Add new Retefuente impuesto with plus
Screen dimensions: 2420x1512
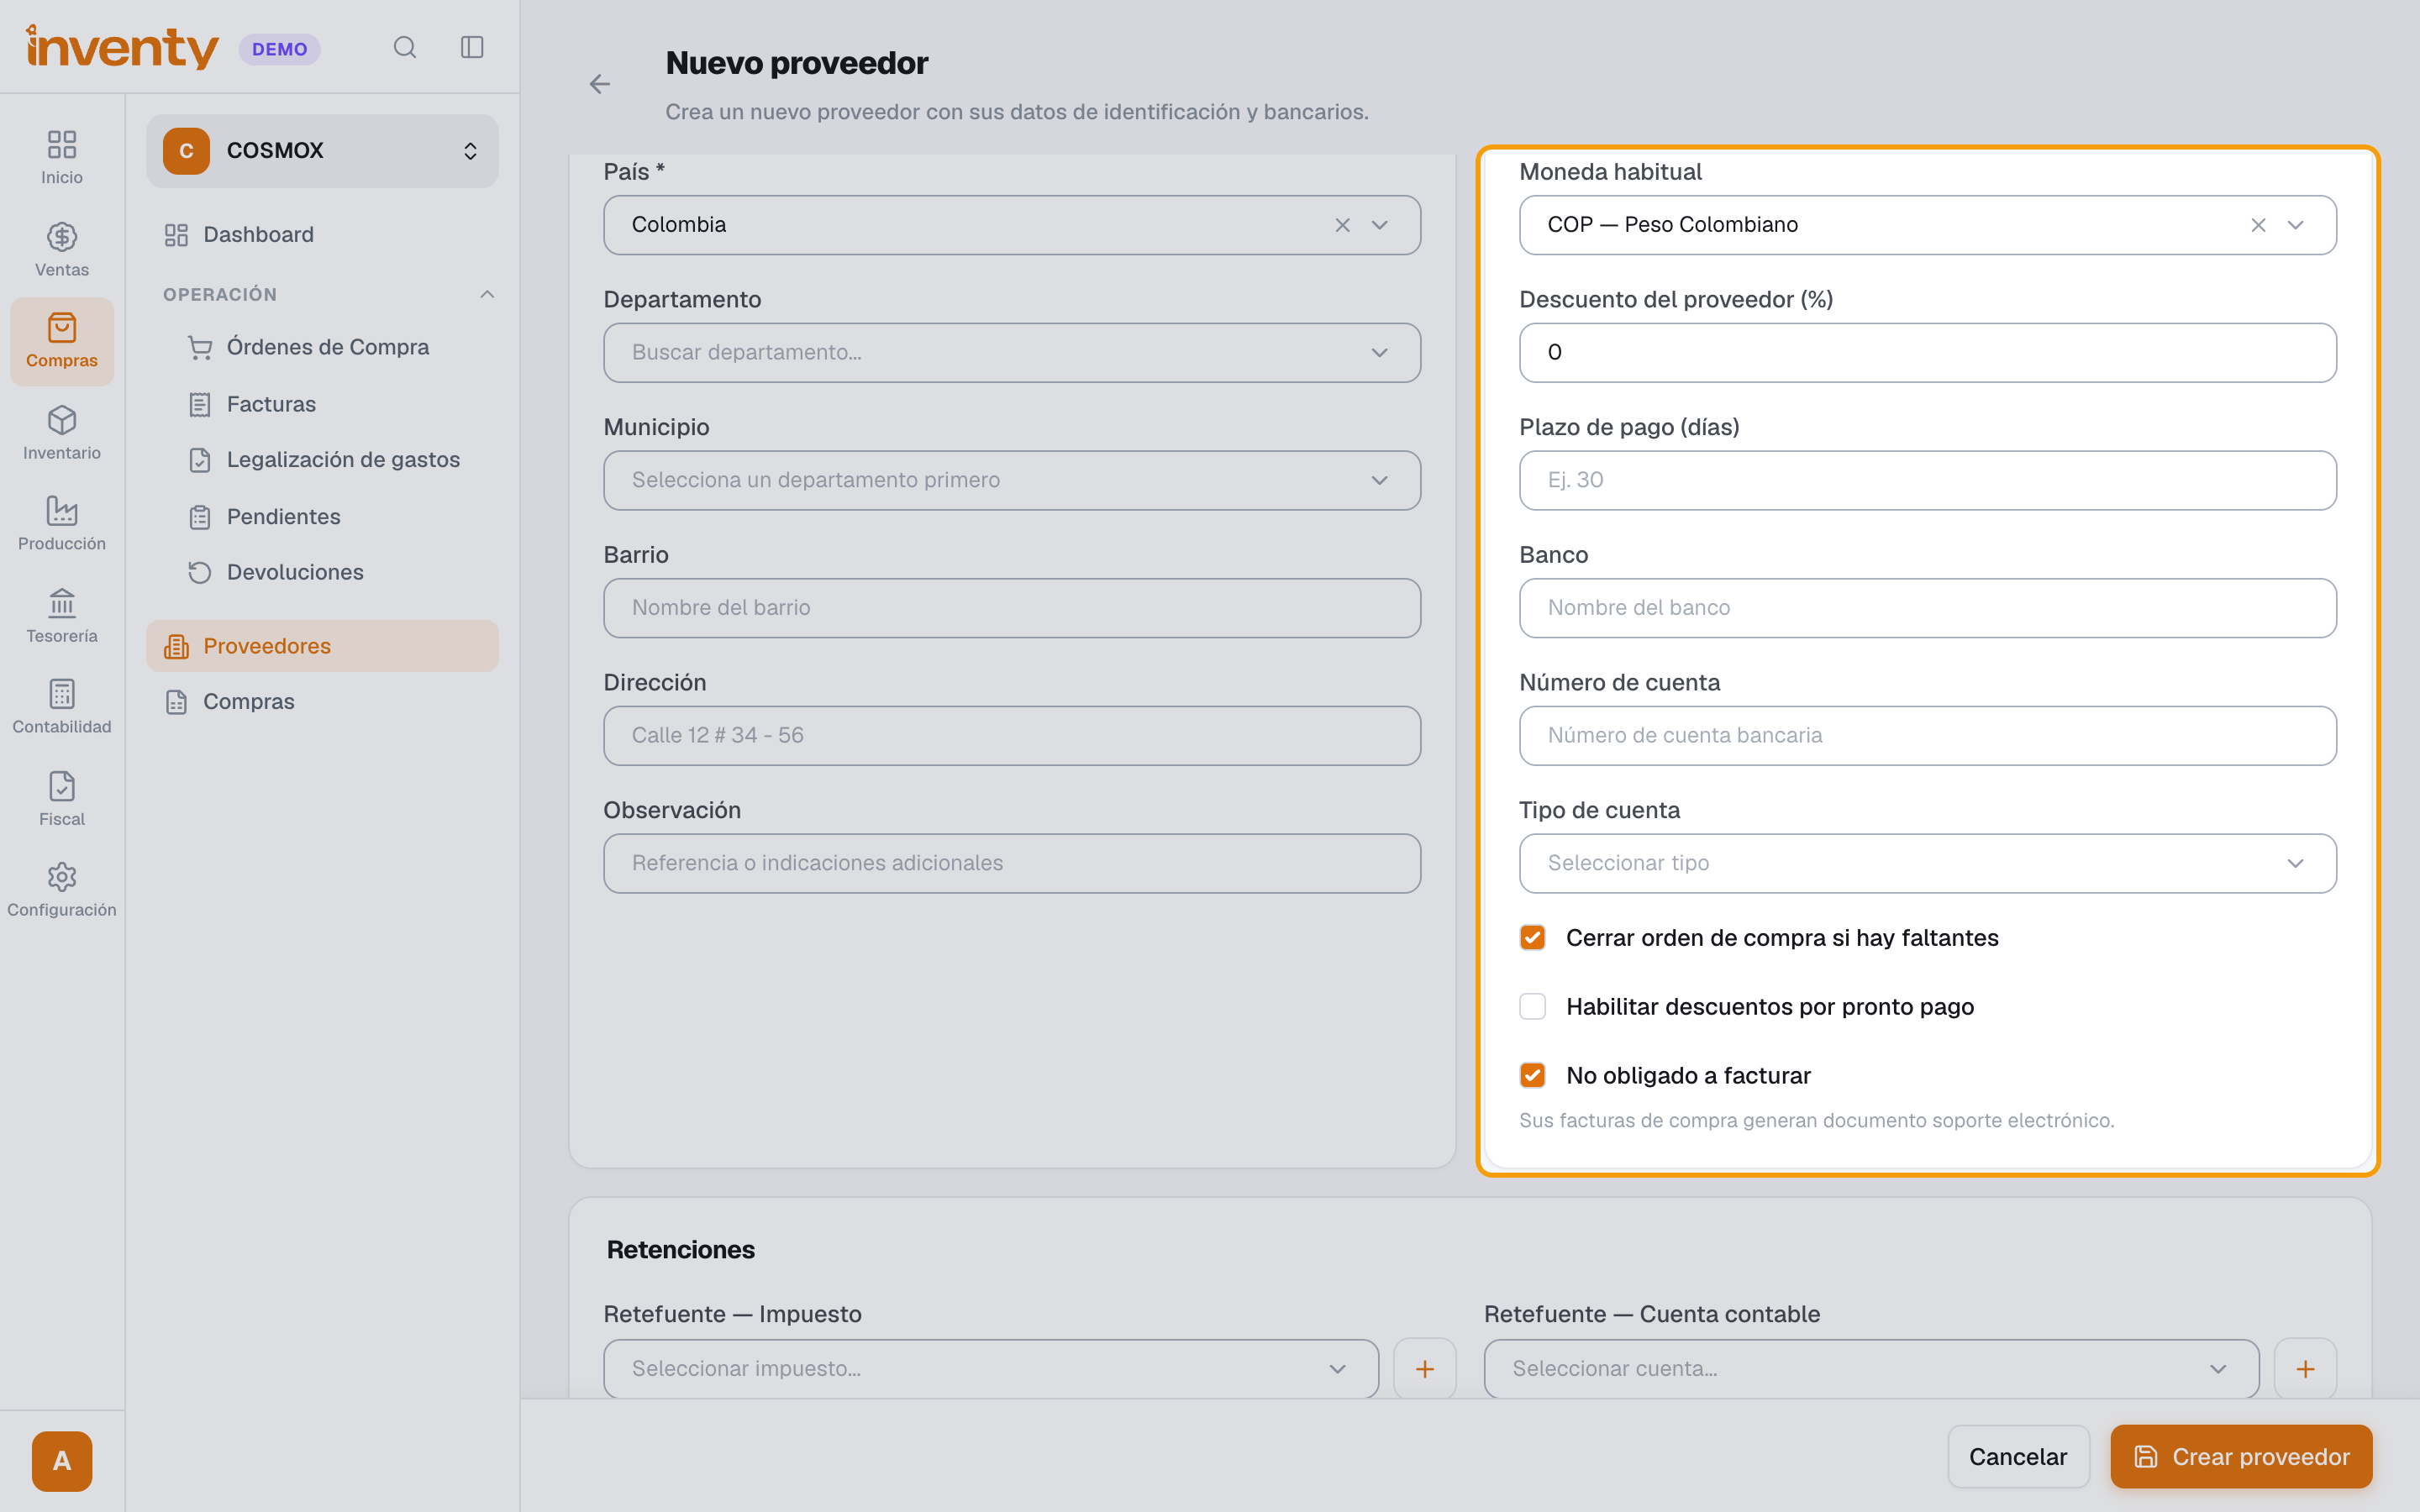pos(1424,1368)
